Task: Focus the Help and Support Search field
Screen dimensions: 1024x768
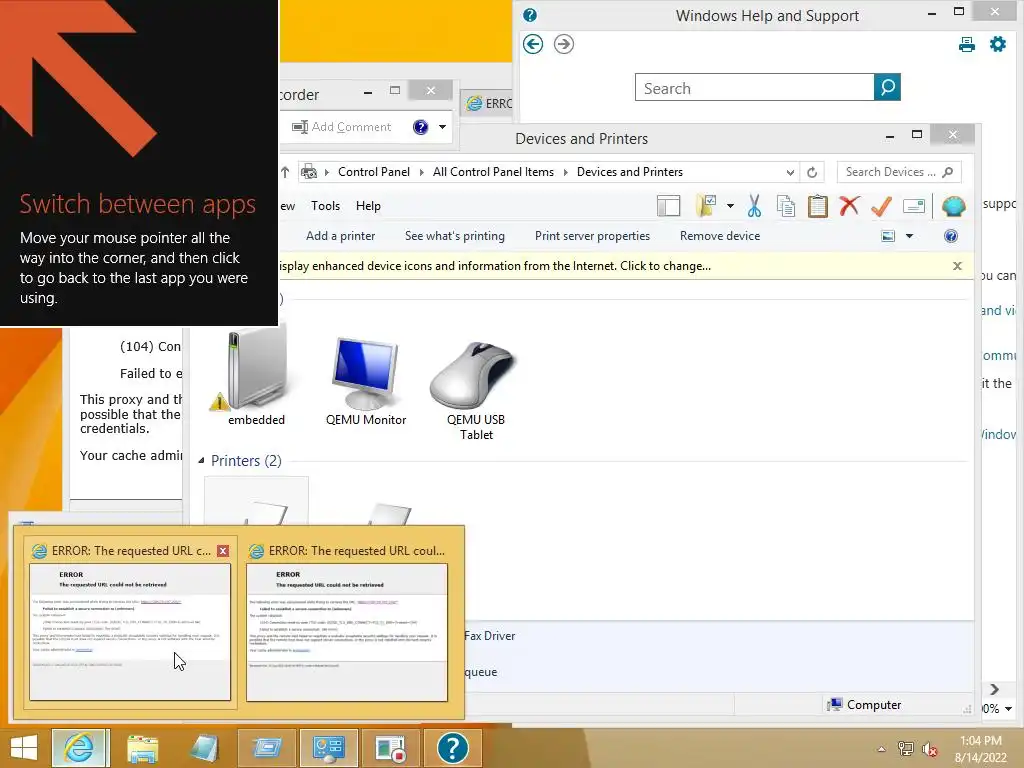Action: pos(754,87)
